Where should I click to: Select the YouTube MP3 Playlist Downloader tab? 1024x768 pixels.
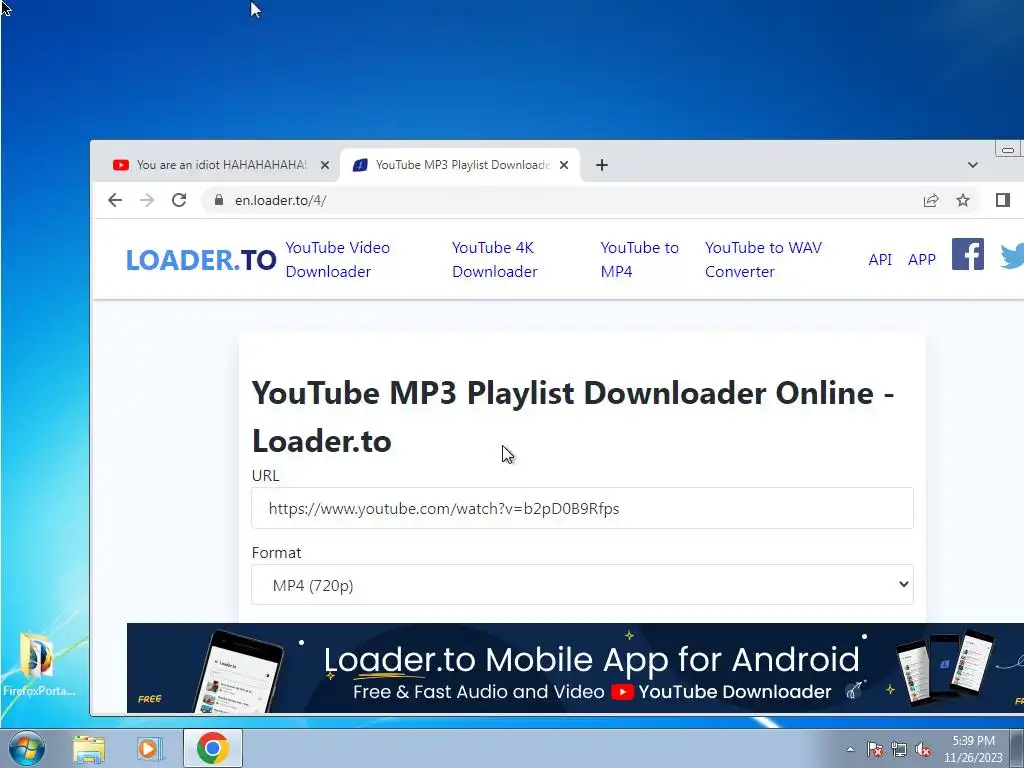pyautogui.click(x=460, y=165)
